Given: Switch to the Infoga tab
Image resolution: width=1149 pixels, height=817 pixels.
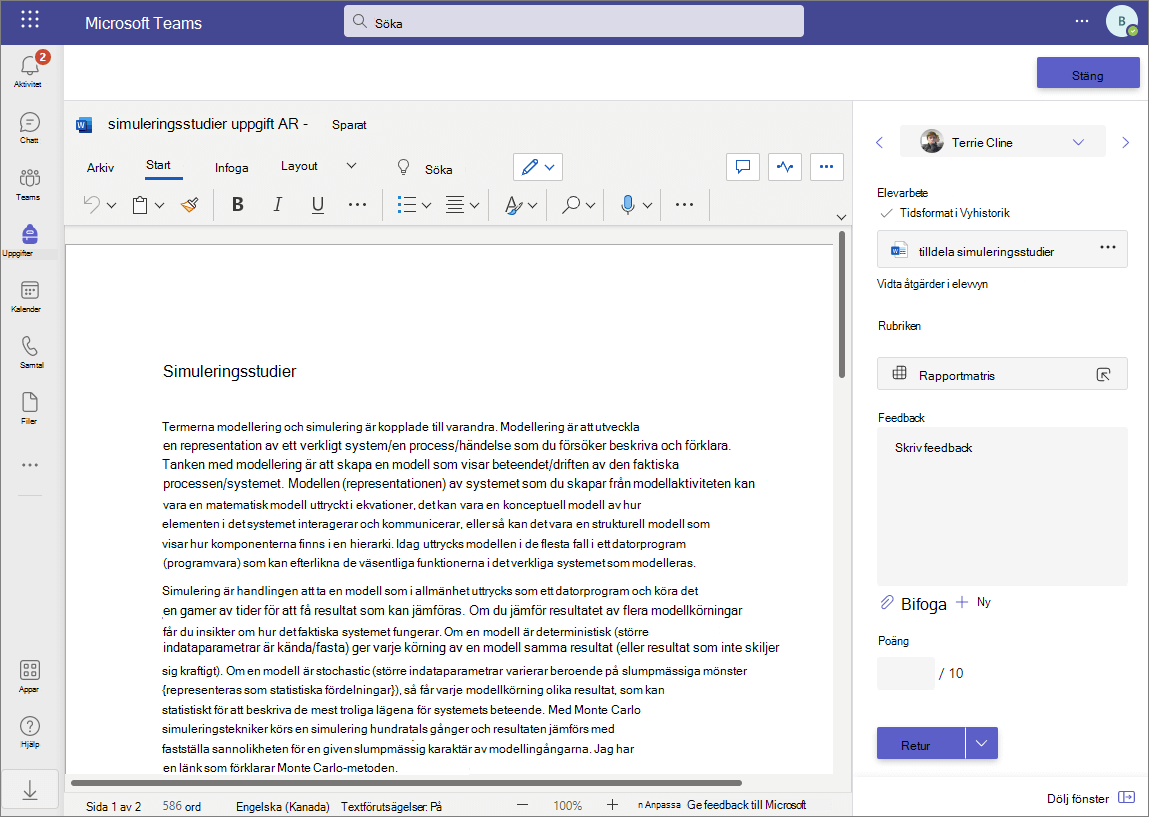Looking at the screenshot, I should coord(232,168).
